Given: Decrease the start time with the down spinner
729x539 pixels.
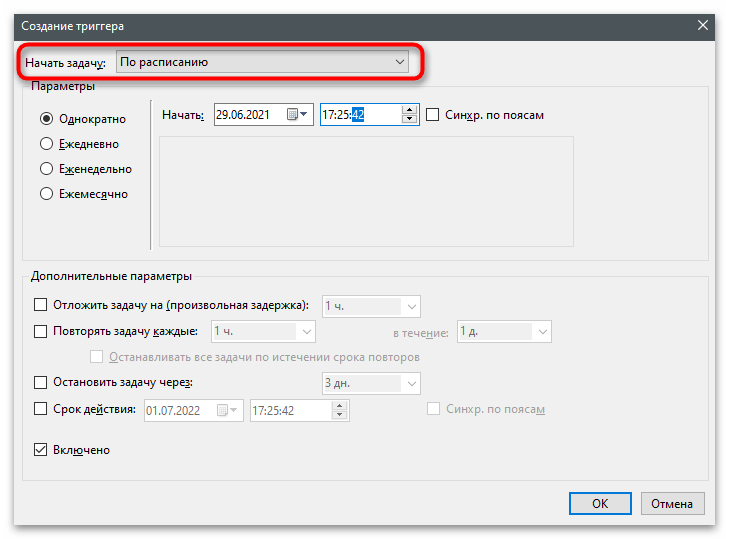Looking at the screenshot, I should click(409, 119).
